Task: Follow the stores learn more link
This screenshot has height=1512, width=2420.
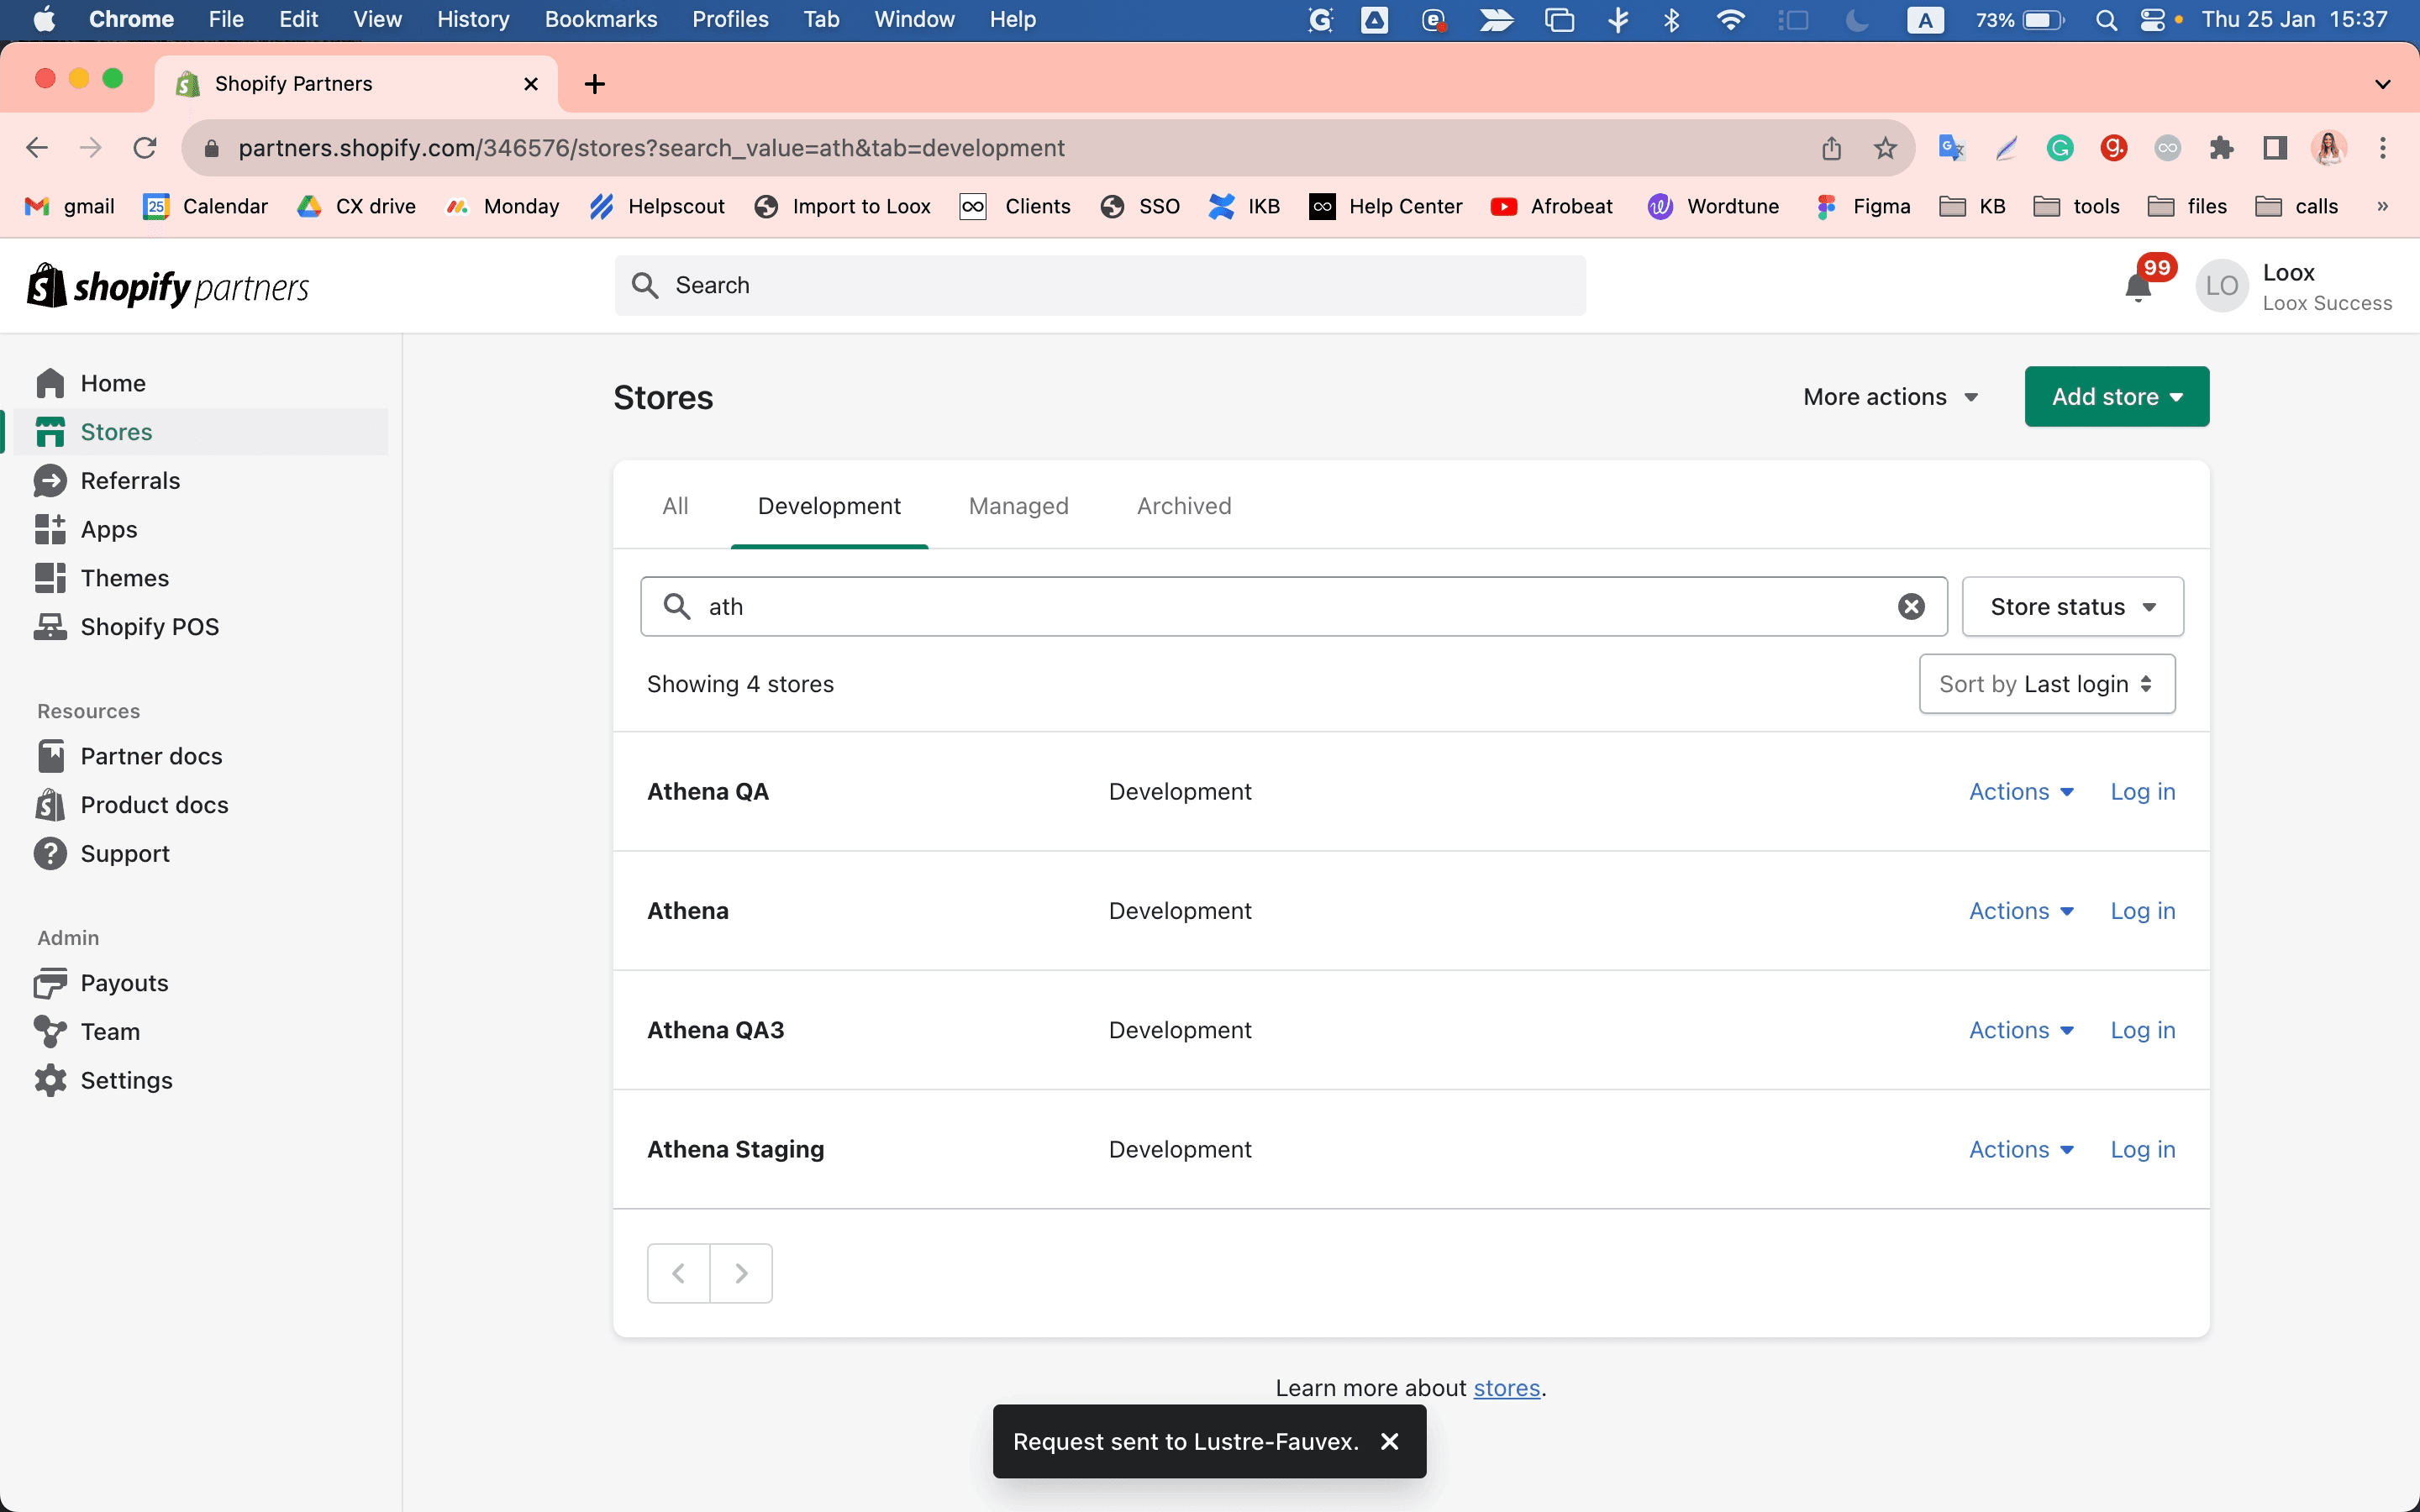Action: [x=1507, y=1388]
